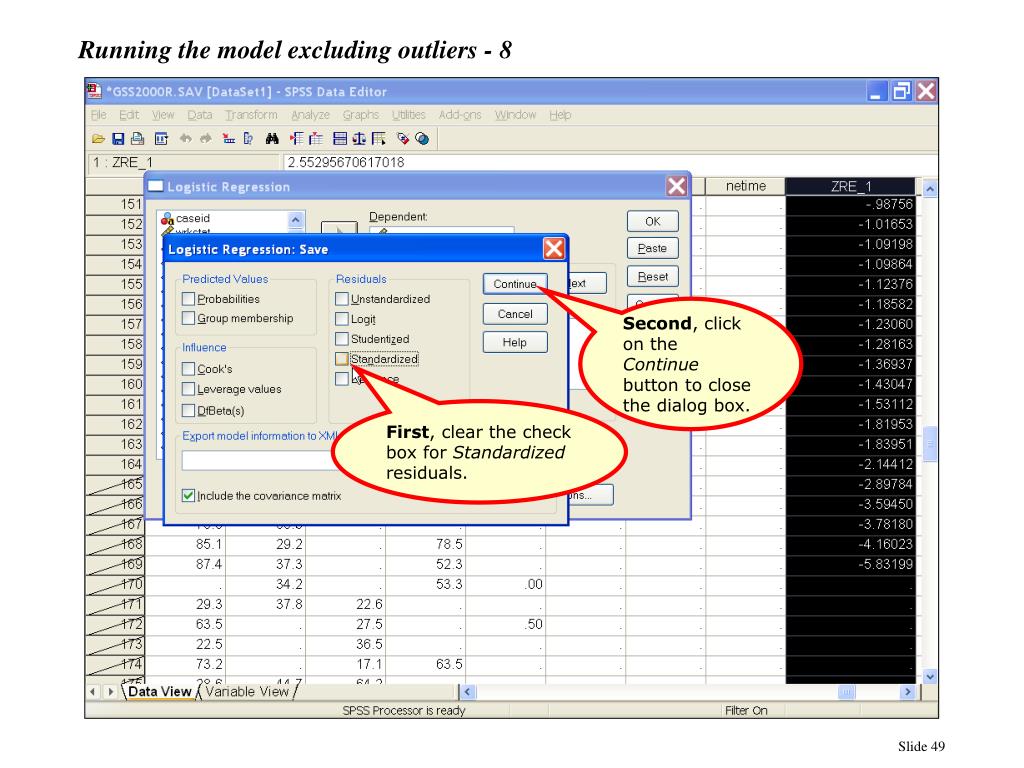Open the File menu
This screenshot has width=1024, height=768.
(99, 115)
